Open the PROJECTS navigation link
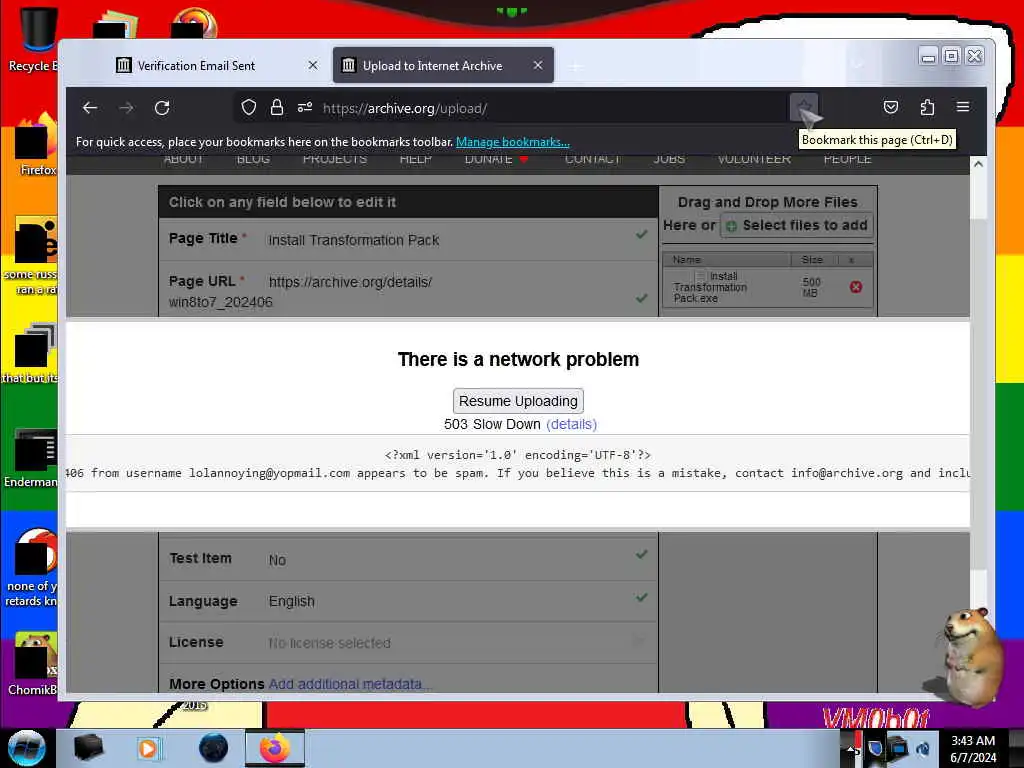The height and width of the screenshot is (768, 1024). [x=334, y=159]
